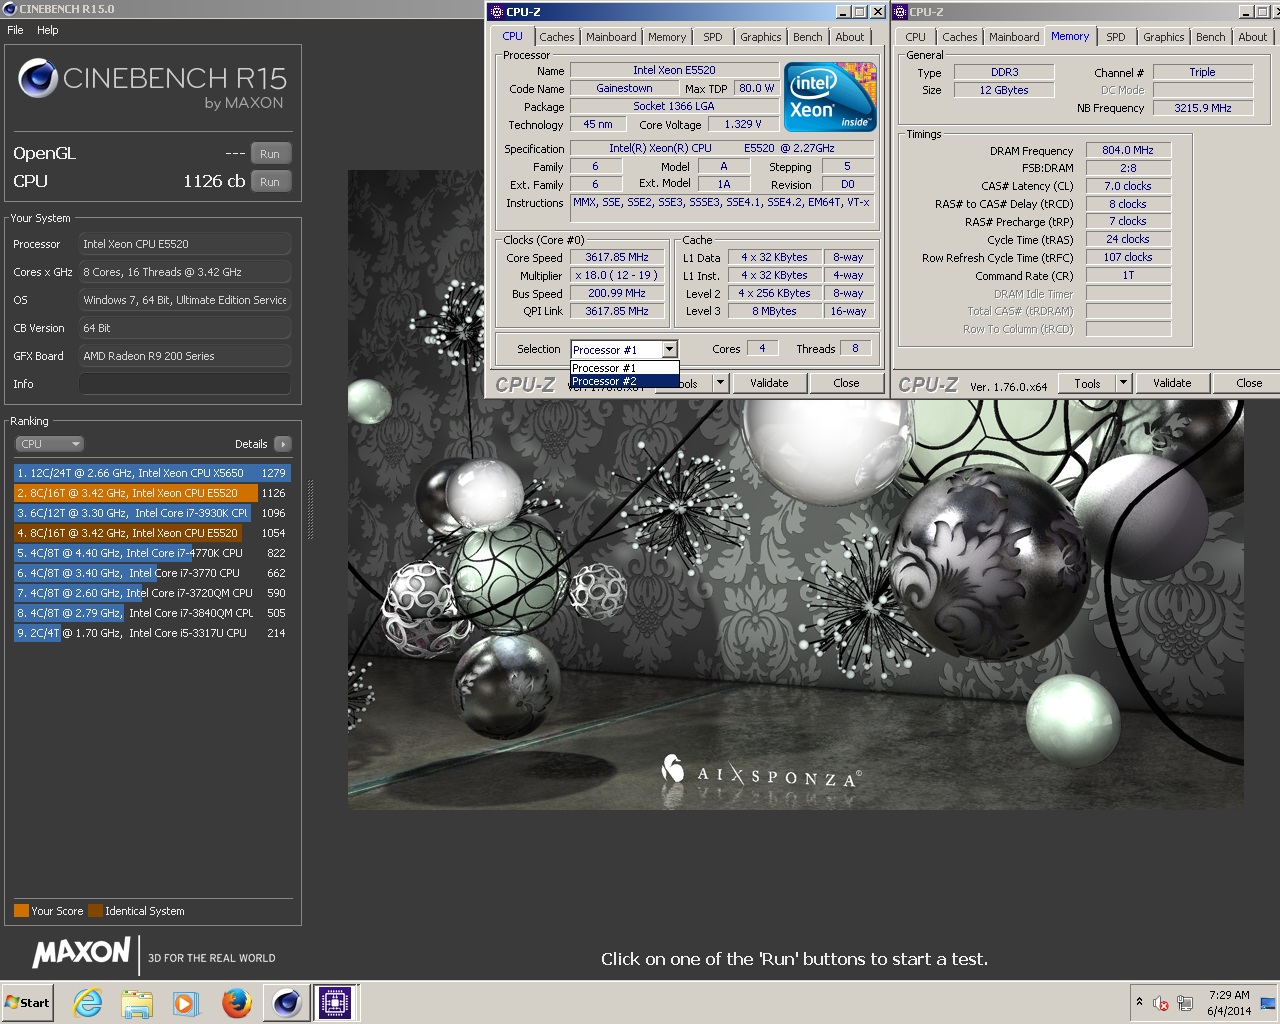Open the Help menu in Cinebench
The height and width of the screenshot is (1024, 1280).
coord(48,30)
